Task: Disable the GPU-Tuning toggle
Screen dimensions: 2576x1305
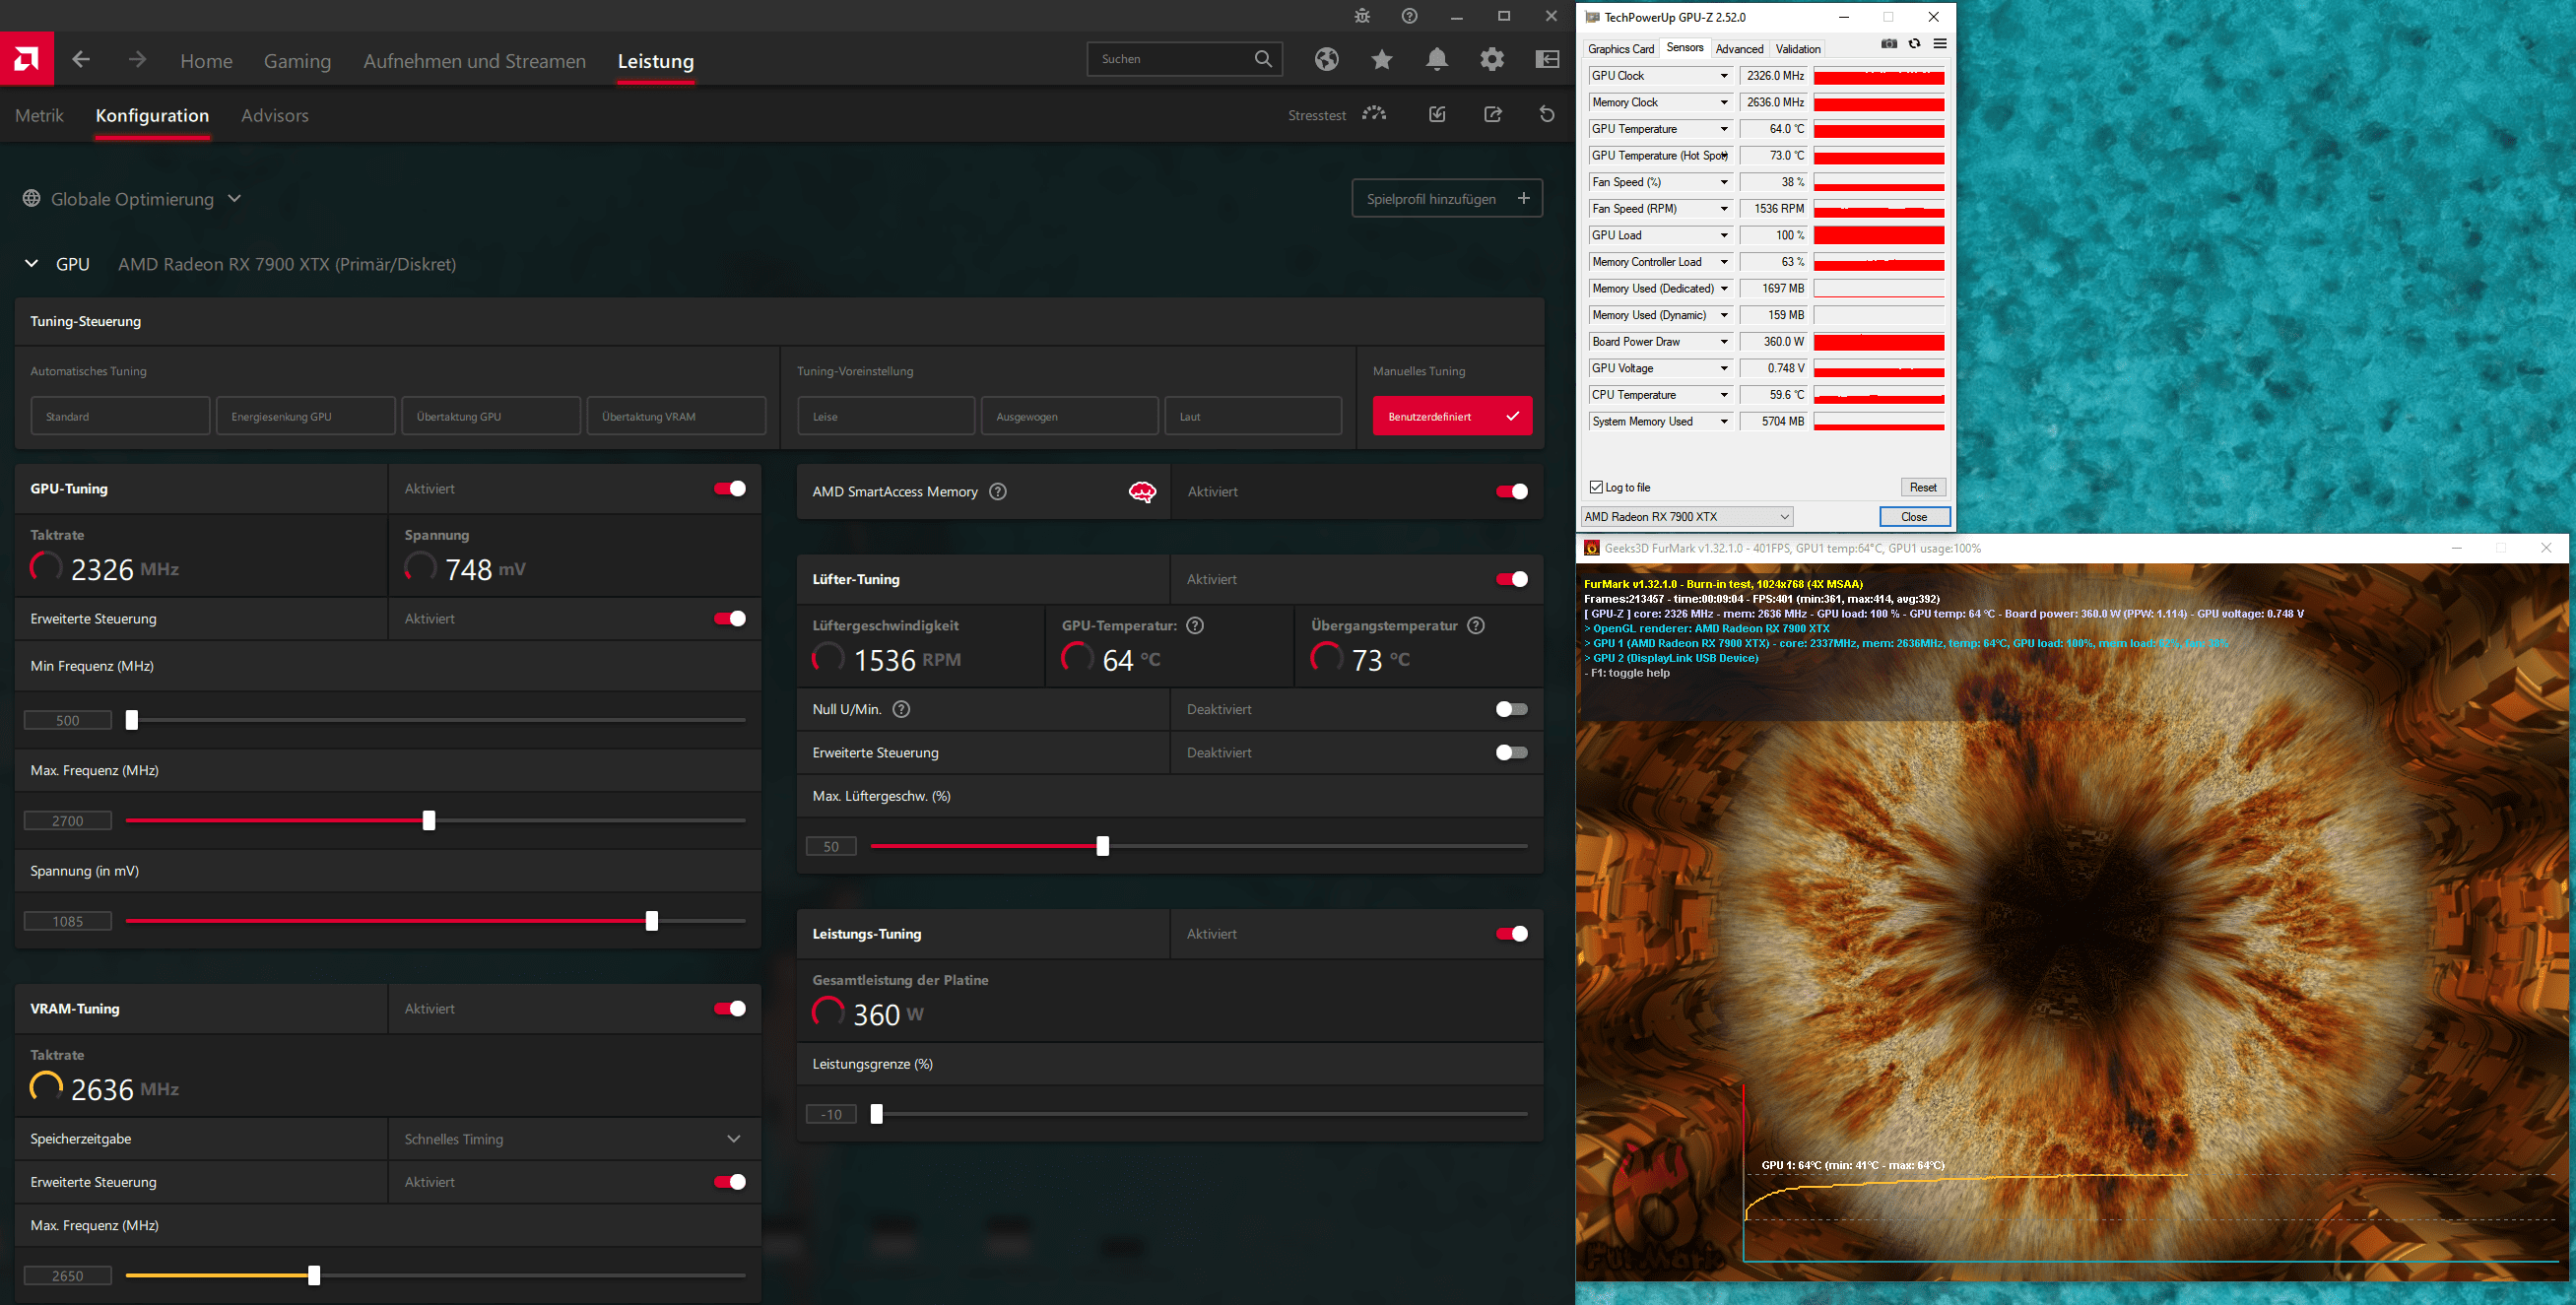Action: point(729,489)
